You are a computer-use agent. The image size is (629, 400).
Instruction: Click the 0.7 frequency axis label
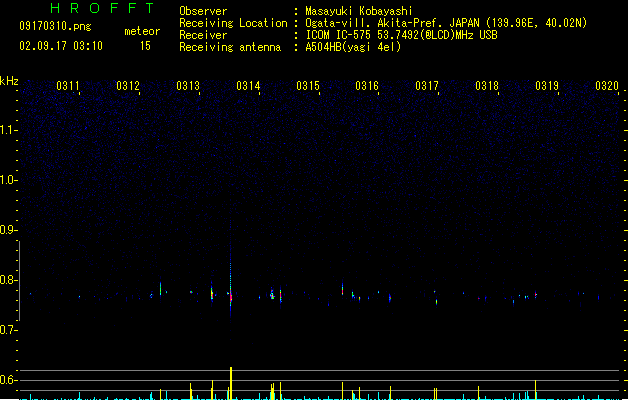pos(8,330)
